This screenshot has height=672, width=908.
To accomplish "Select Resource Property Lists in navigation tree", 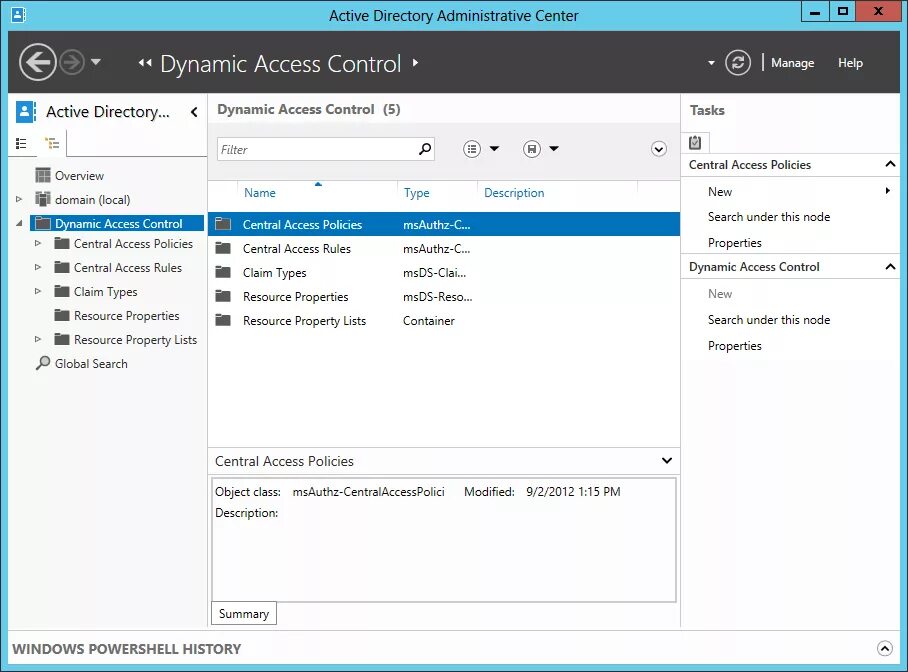I will click(x=136, y=340).
